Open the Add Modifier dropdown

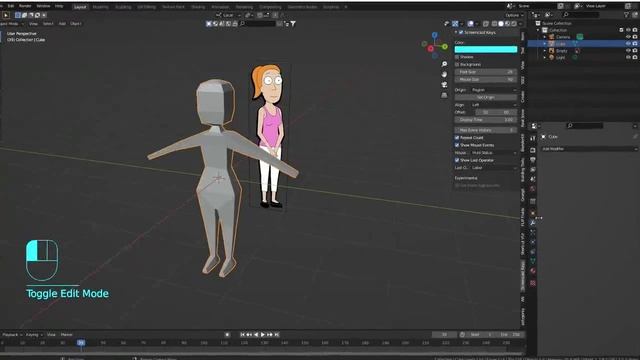click(589, 149)
